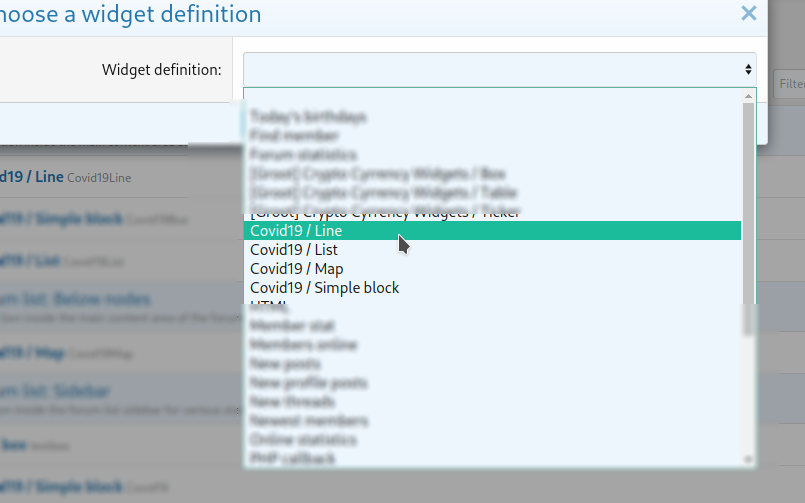The width and height of the screenshot is (805, 503).
Task: Click the dropdown list scroll-up arrow
Action: 747,96
